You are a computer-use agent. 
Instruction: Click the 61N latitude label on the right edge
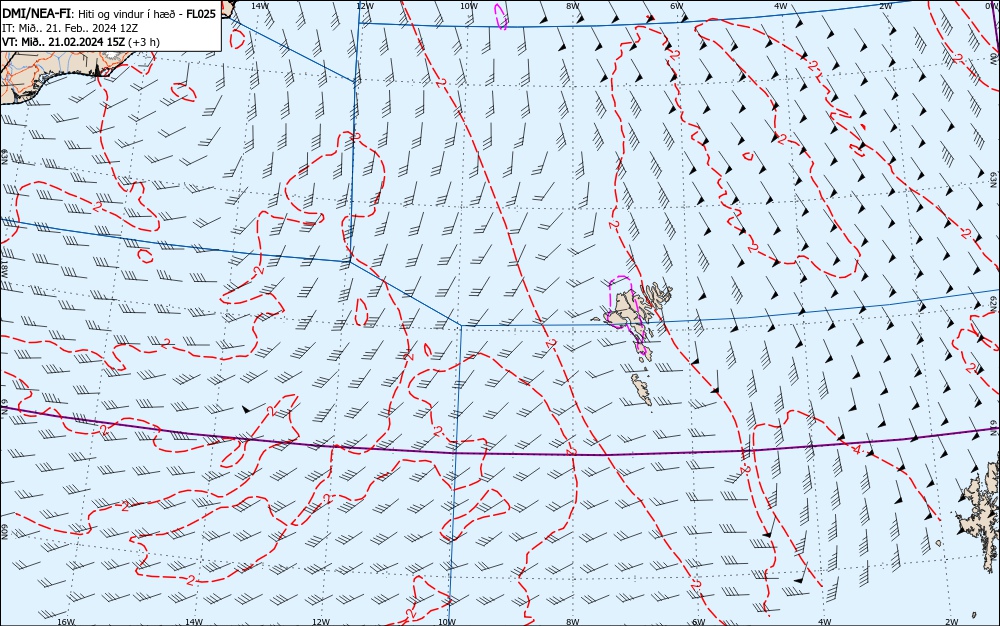[x=994, y=427]
